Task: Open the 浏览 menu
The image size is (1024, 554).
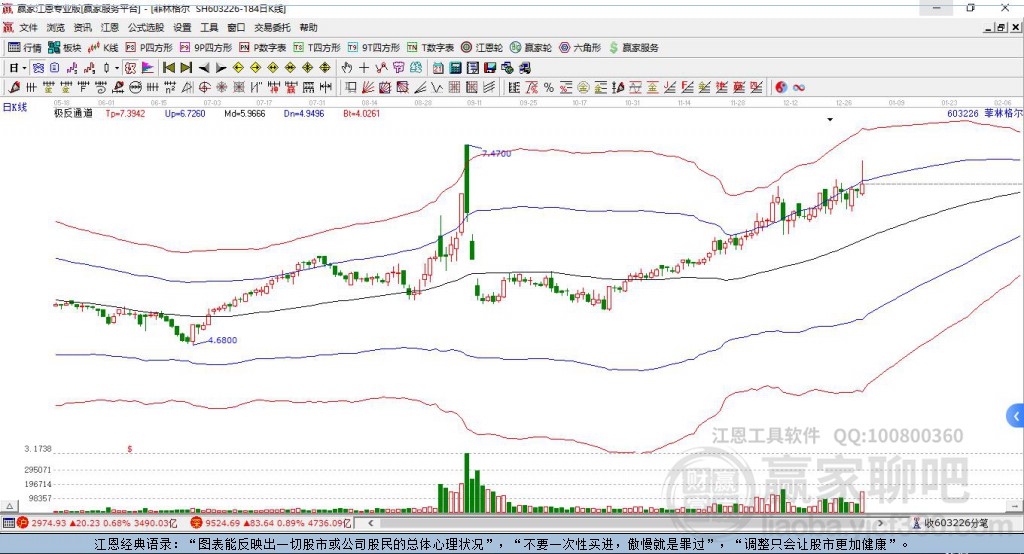Action: pos(56,27)
